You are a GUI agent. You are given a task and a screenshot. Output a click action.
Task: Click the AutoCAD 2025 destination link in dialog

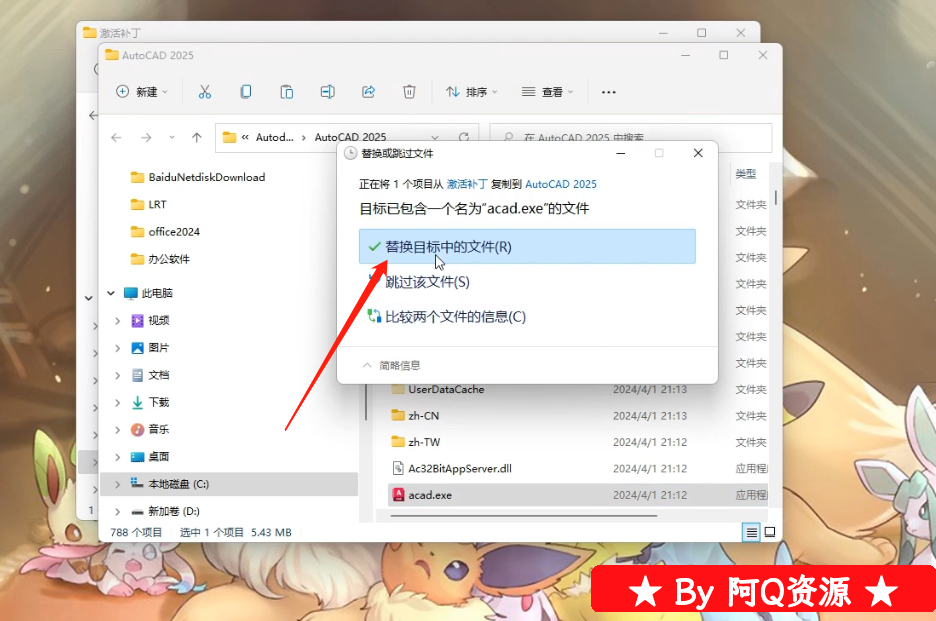pyautogui.click(x=561, y=184)
